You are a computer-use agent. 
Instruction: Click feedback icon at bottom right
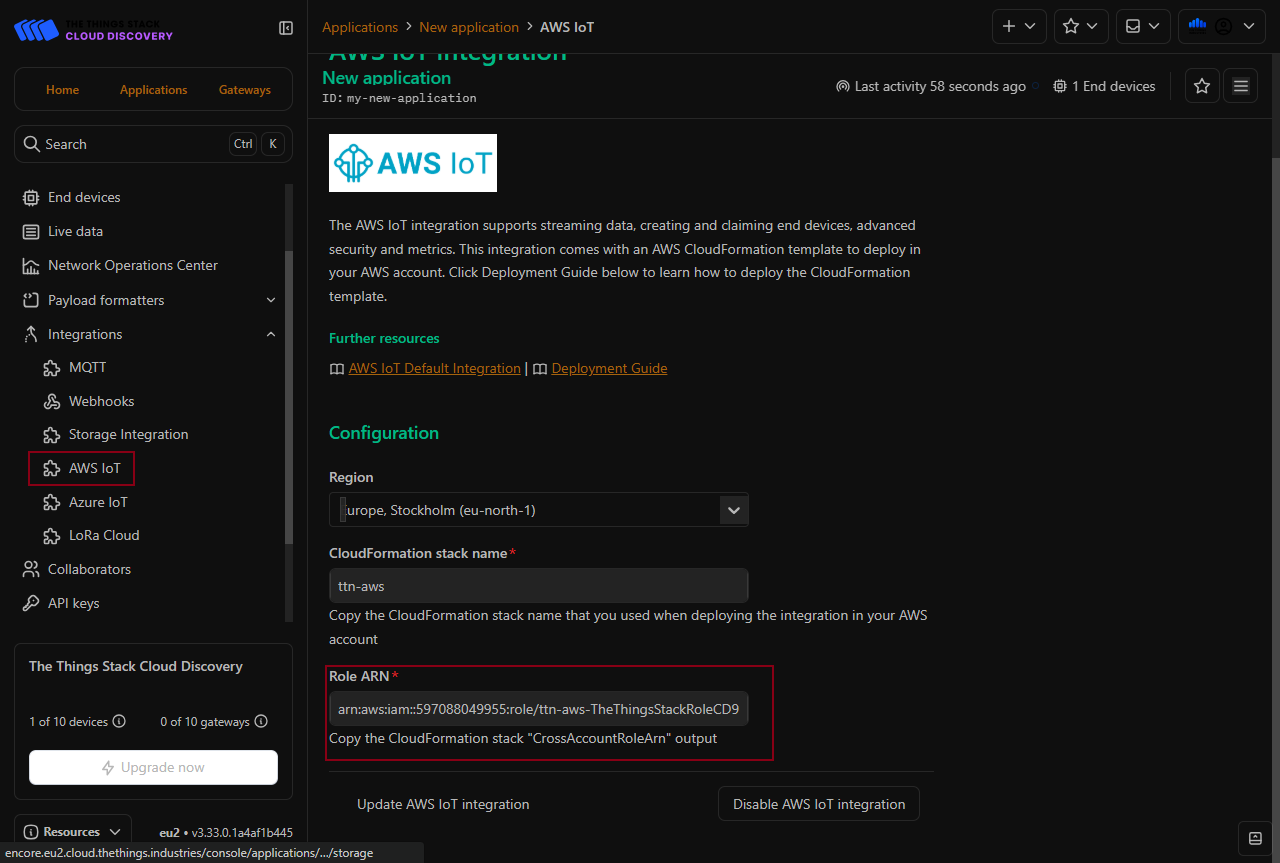tap(1254, 838)
